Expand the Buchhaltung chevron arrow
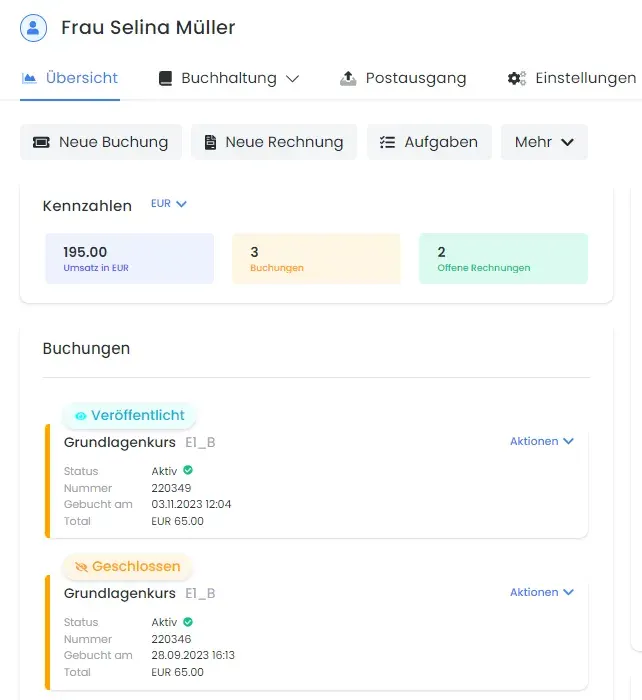Image resolution: width=642 pixels, height=700 pixels. tap(292, 79)
